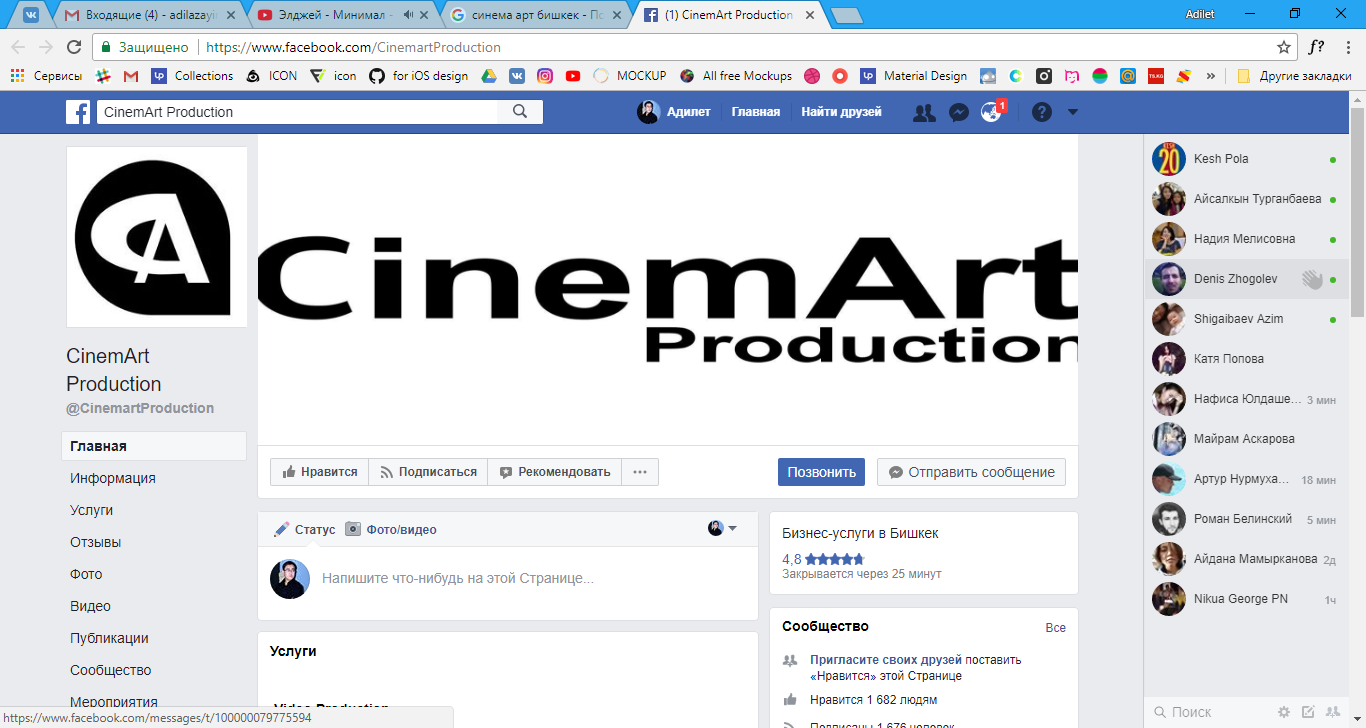Image resolution: width=1366 pixels, height=728 pixels.
Task: Open chat with Kesh Pola
Action: click(1245, 159)
